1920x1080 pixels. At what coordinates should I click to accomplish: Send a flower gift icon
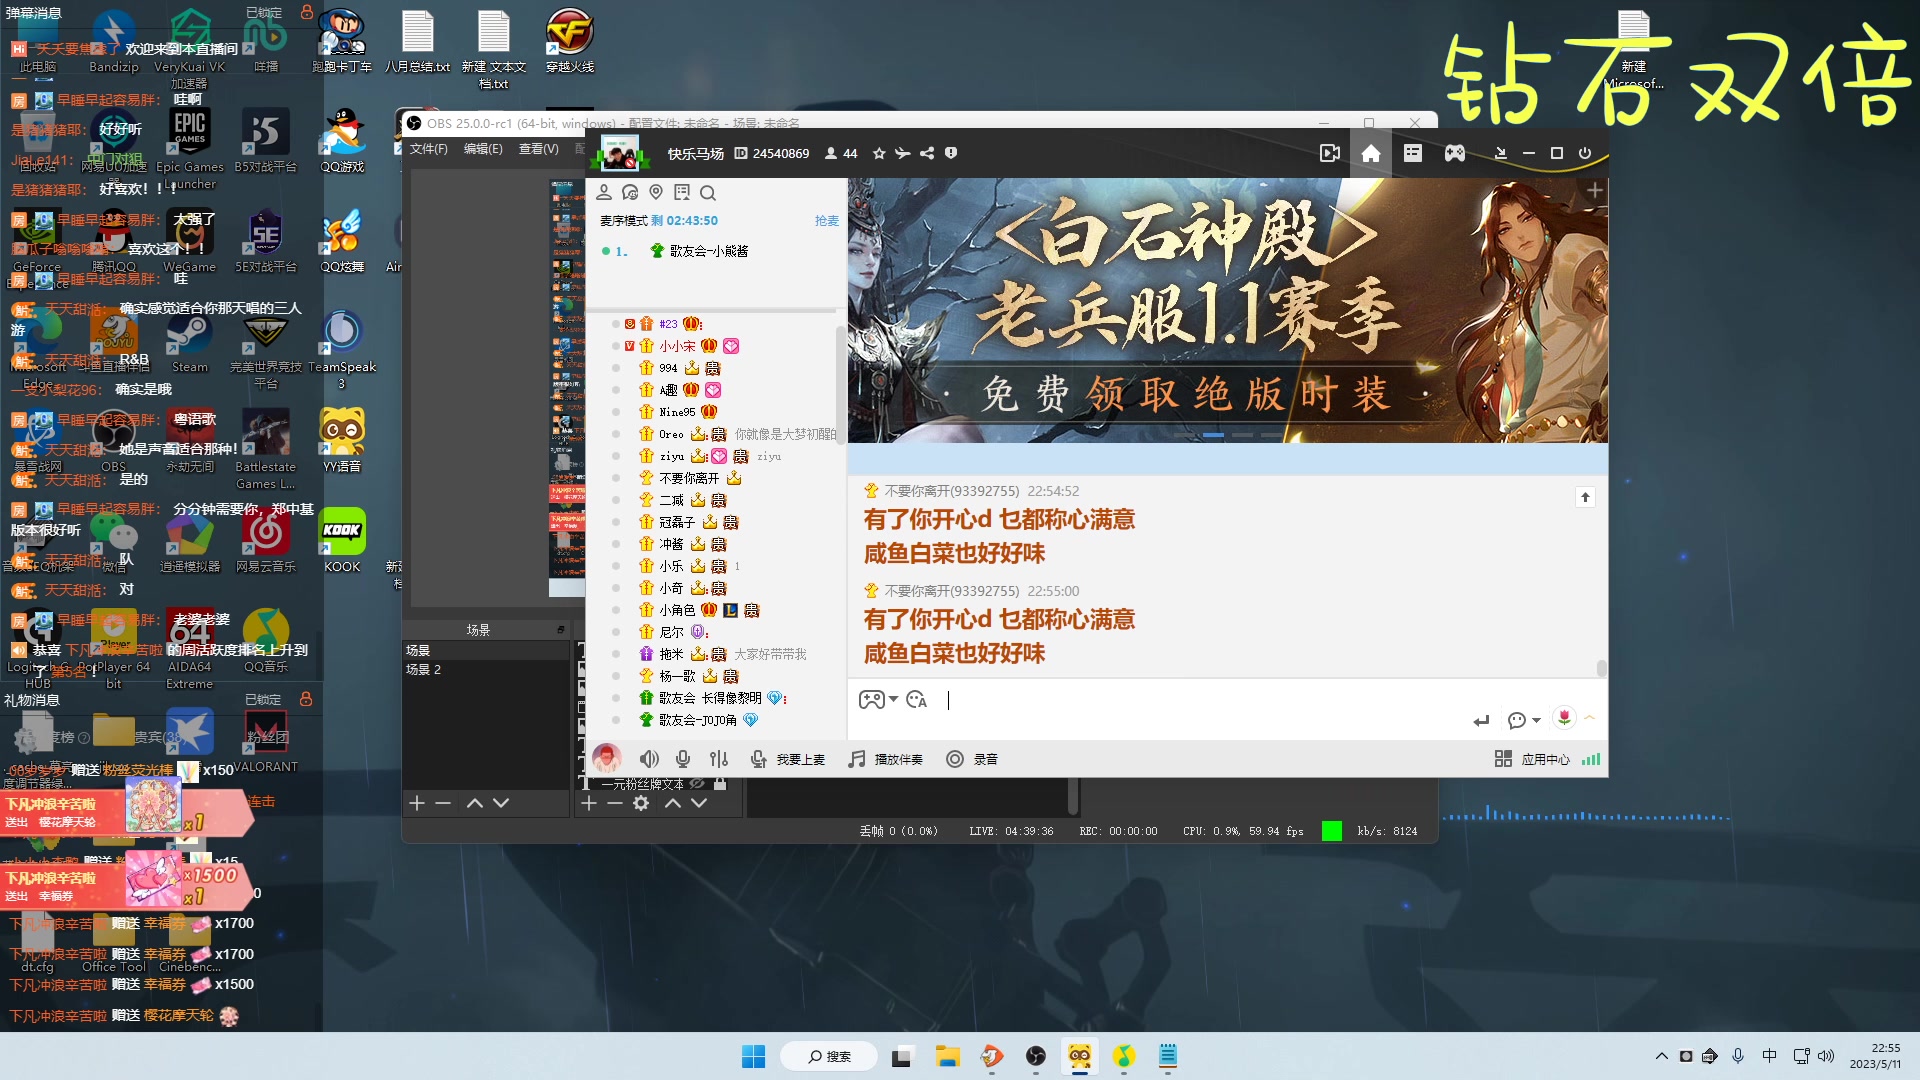1564,718
